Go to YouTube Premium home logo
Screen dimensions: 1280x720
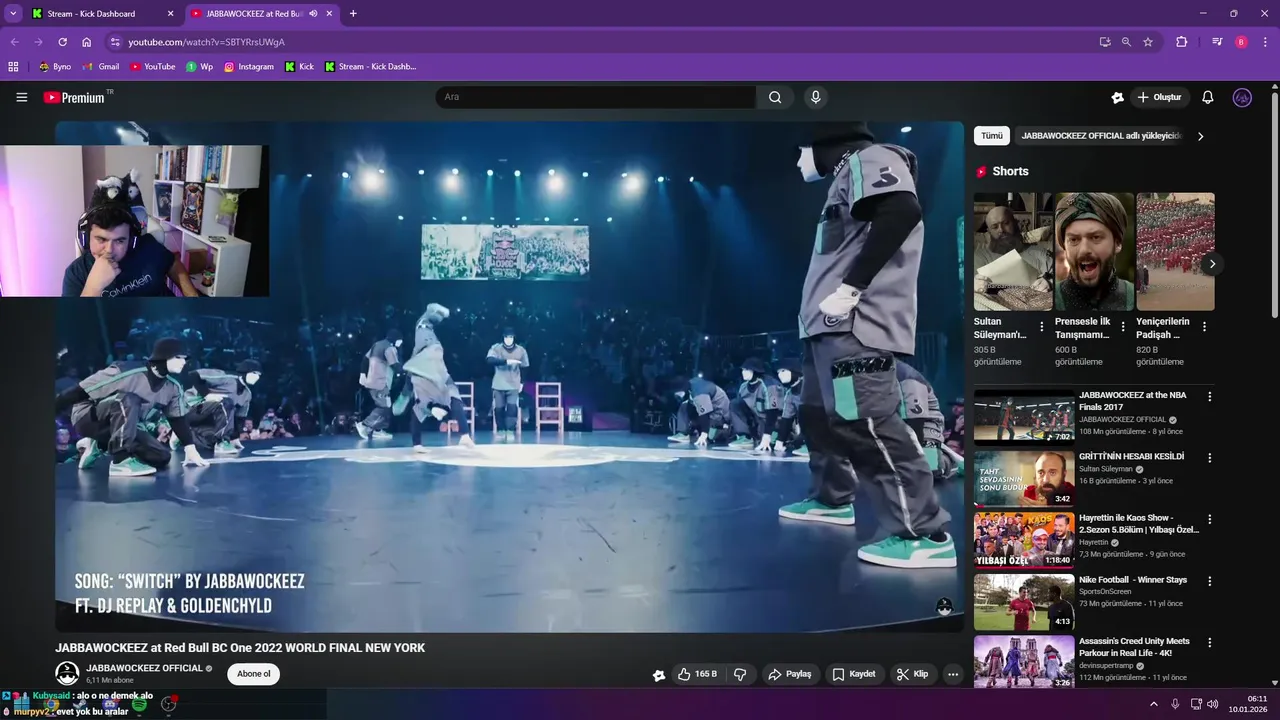[x=75, y=97]
